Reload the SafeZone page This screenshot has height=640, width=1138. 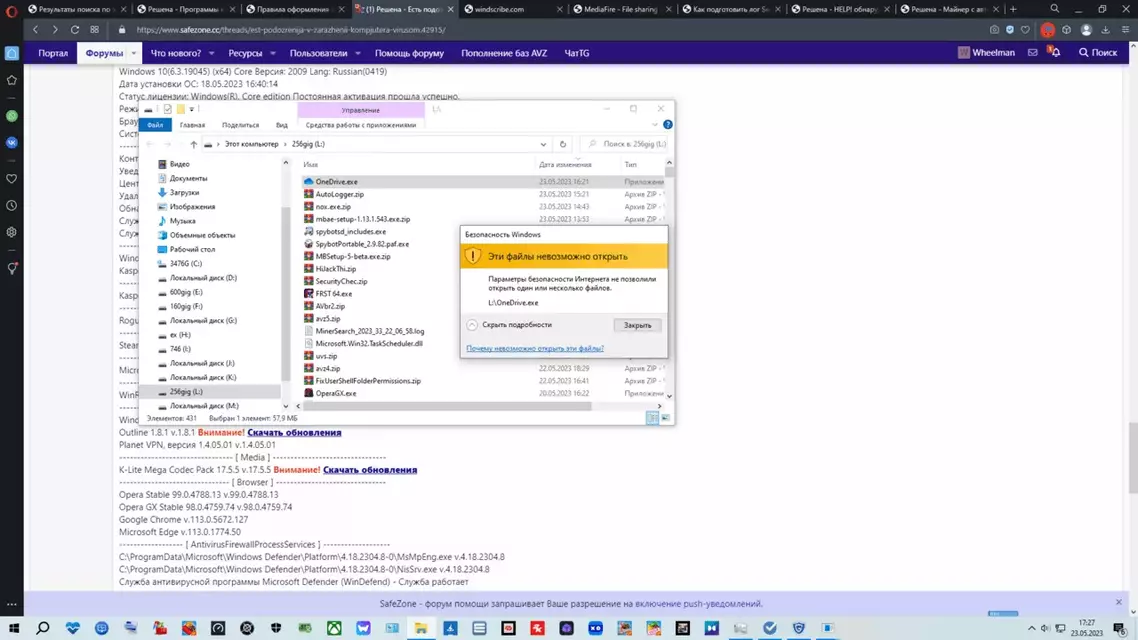click(75, 30)
